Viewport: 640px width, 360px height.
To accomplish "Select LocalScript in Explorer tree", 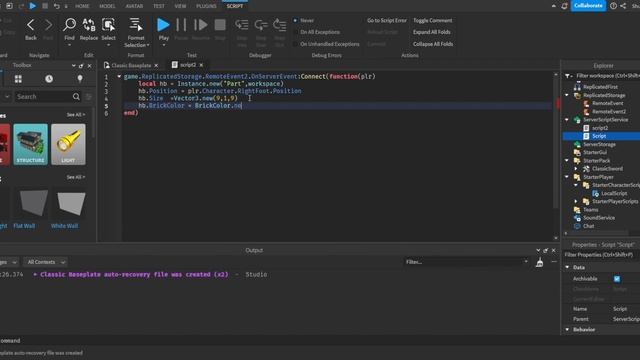I will [614, 193].
